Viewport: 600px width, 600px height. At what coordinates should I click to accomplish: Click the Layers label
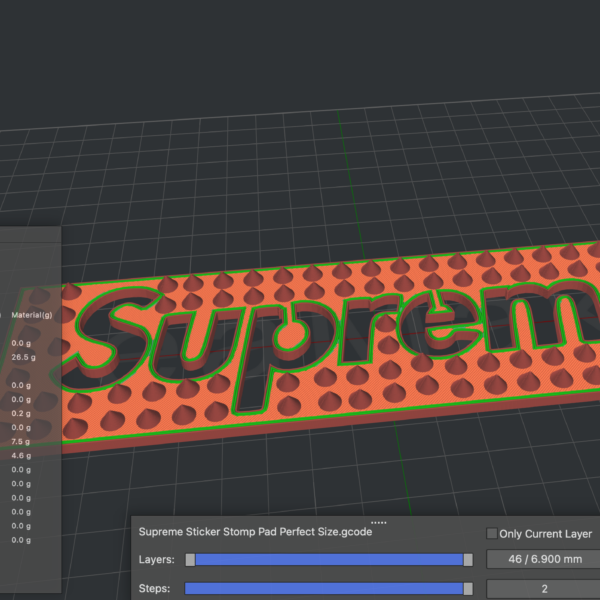click(x=157, y=559)
